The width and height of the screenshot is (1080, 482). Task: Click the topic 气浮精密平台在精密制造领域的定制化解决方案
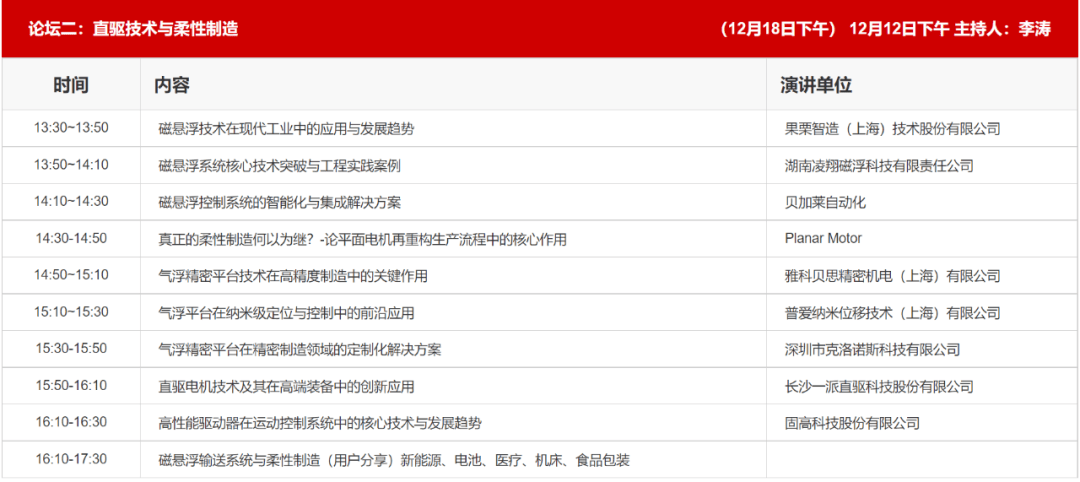pyautogui.click(x=300, y=349)
